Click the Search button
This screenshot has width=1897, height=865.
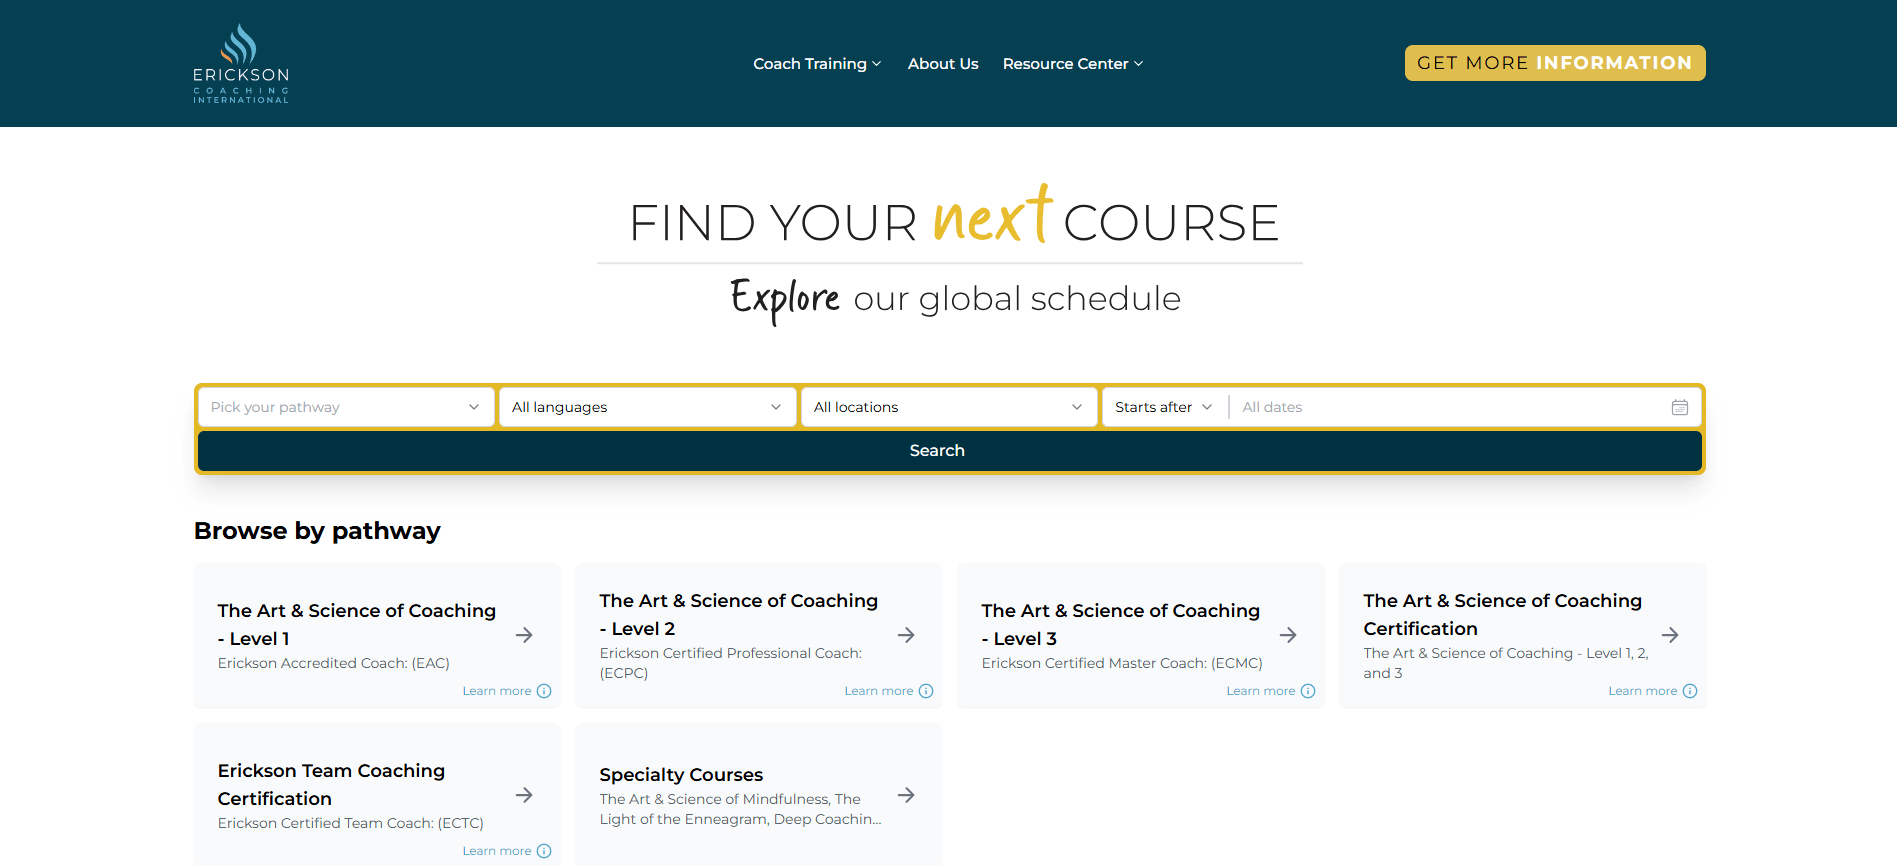(x=949, y=451)
